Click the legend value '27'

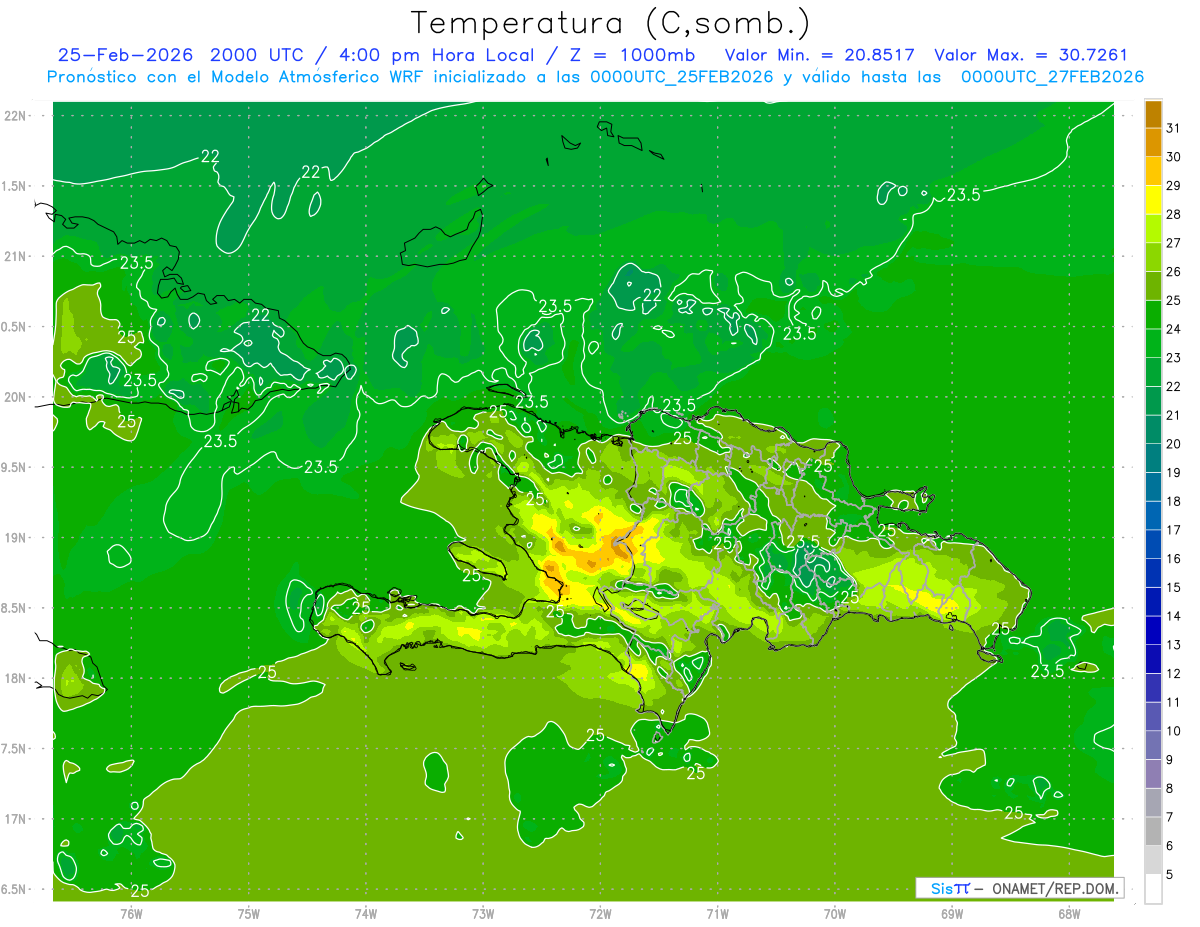point(1174,243)
